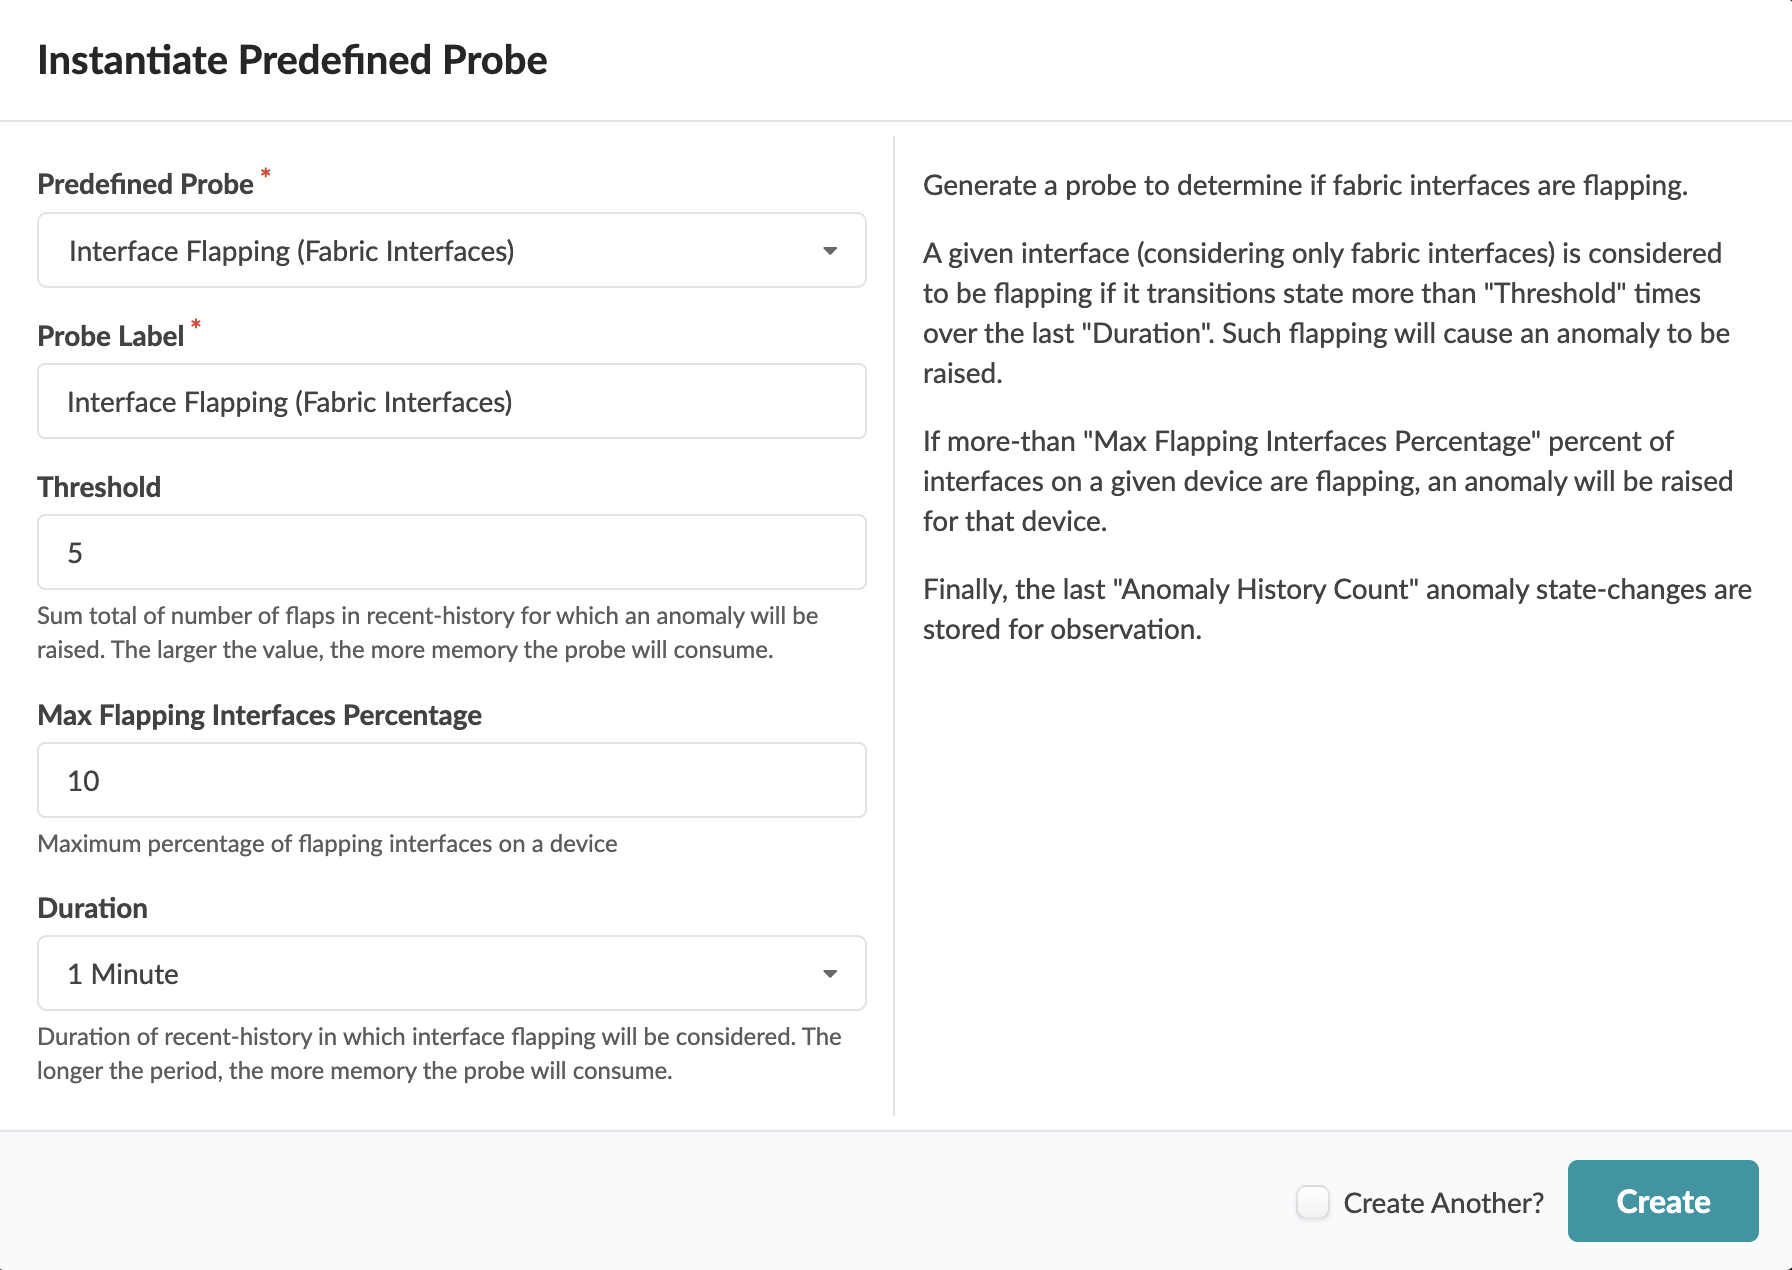Viewport: 1792px width, 1270px height.
Task: Focus the Probe Label text field
Action: coord(451,402)
